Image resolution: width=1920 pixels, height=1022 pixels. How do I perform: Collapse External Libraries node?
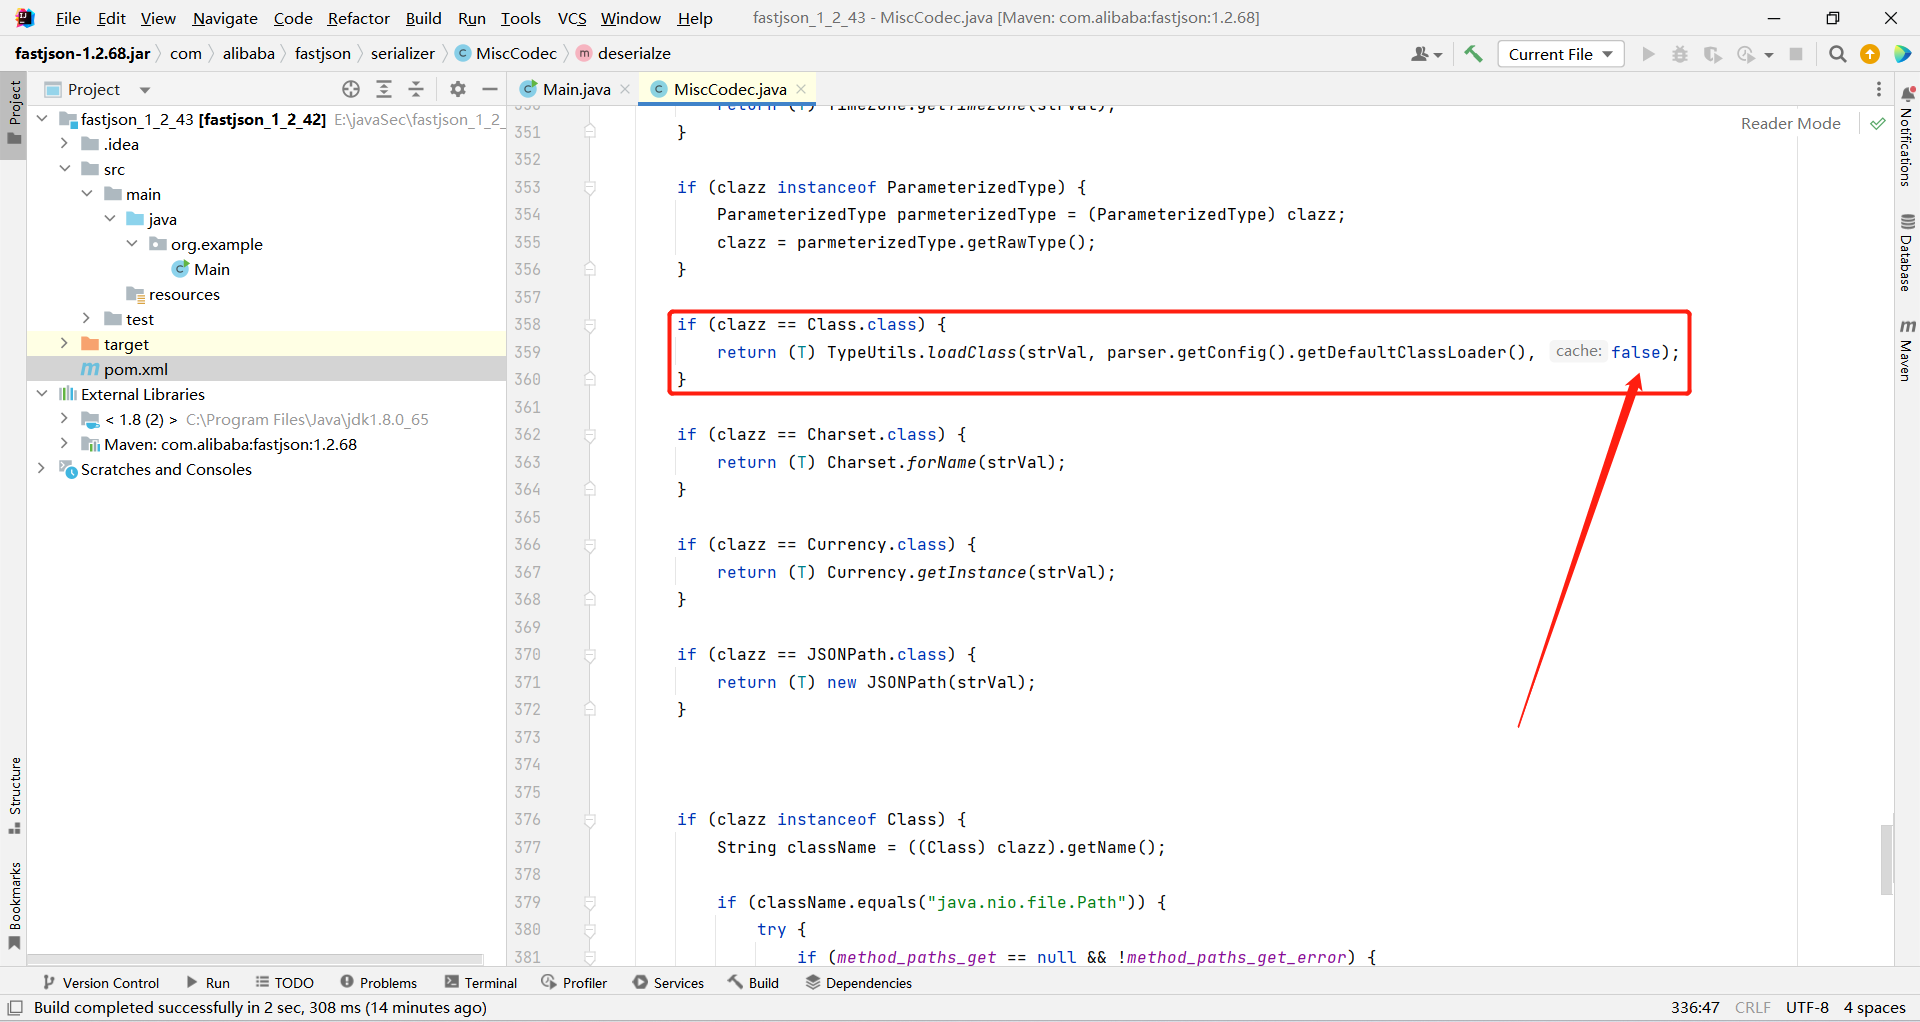[42, 394]
